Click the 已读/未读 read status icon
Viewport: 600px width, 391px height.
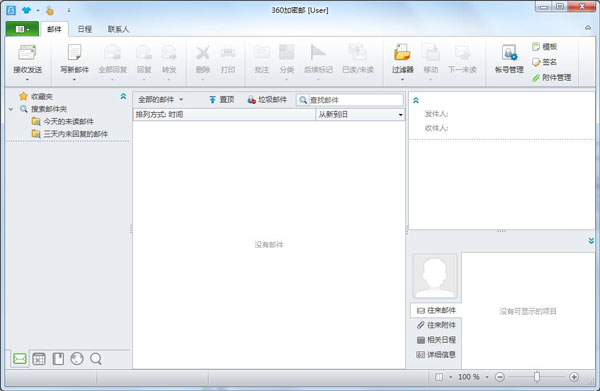click(x=357, y=52)
